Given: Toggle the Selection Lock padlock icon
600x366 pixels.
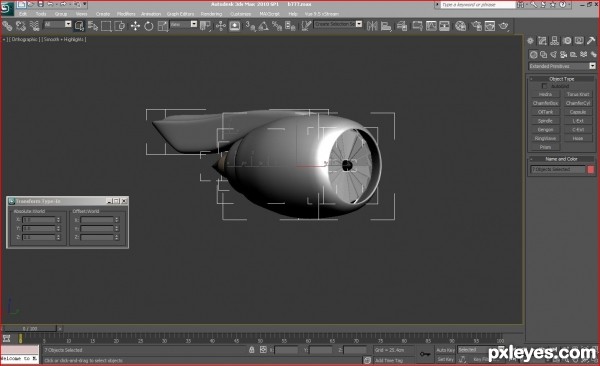Looking at the screenshot, I should point(251,350).
